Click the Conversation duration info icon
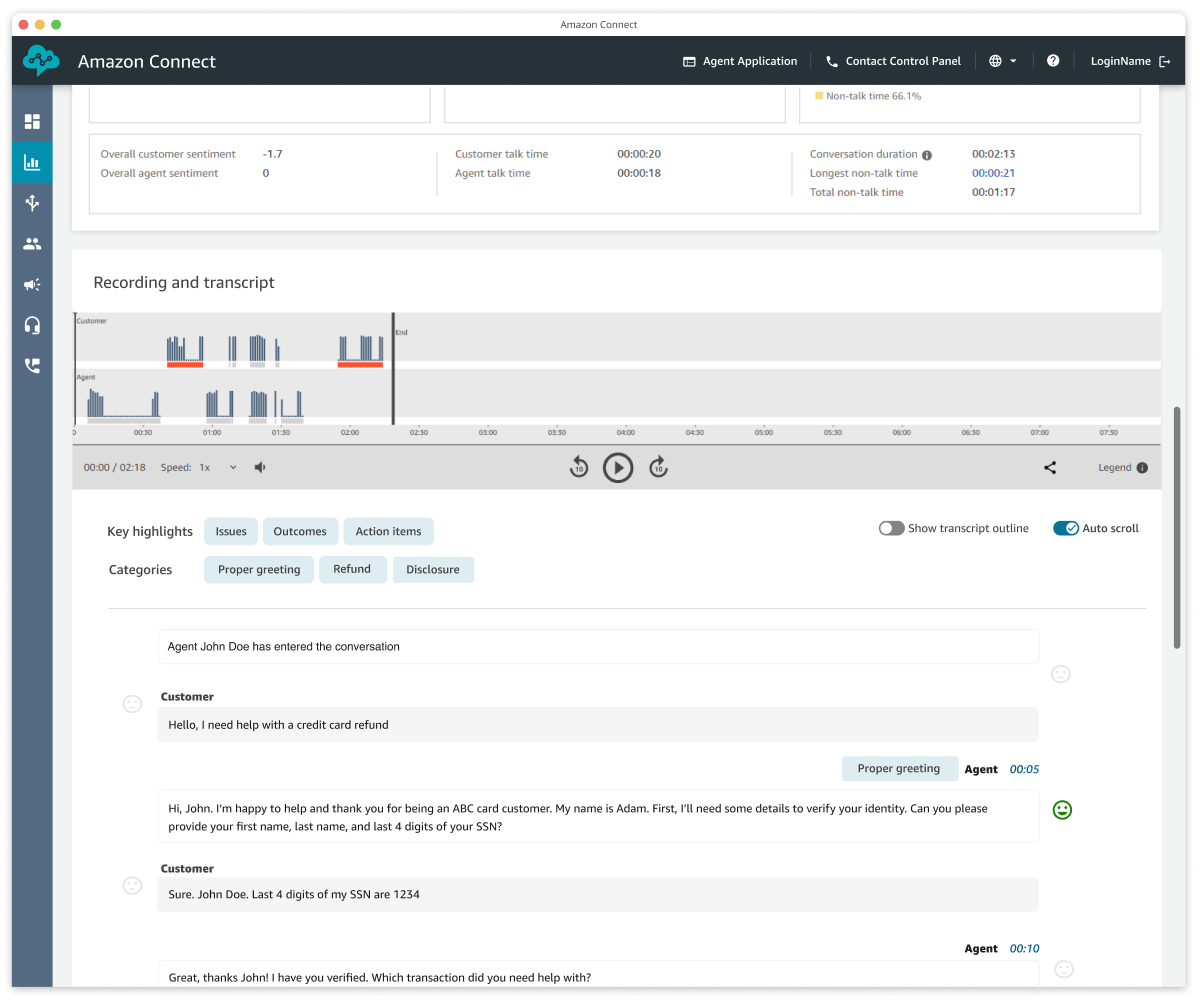1200x1005 pixels. click(x=927, y=154)
